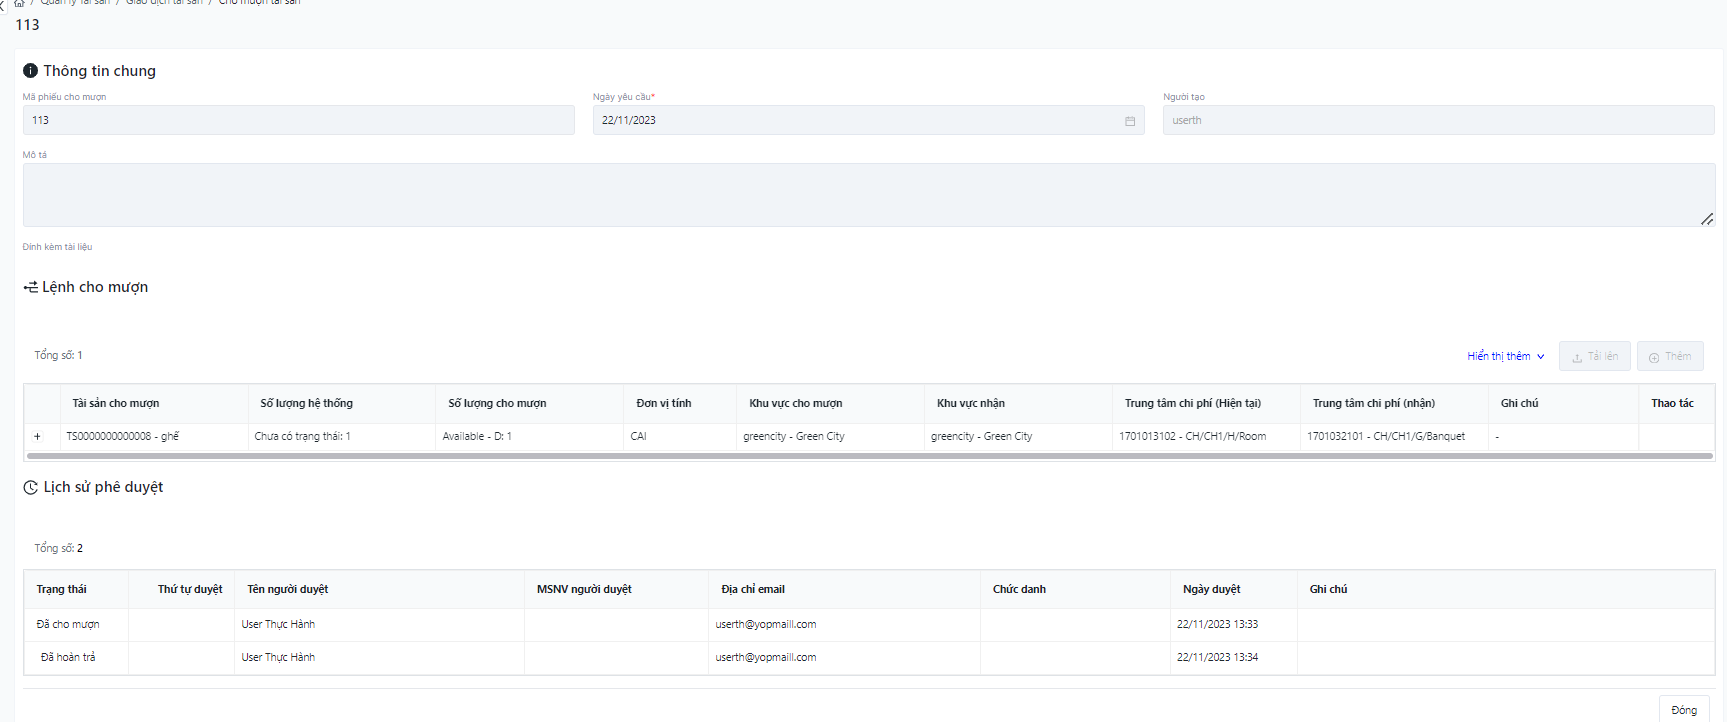Go to Cho mượn tài sản breadcrumb
Viewport: 1727px width, 722px height.
(x=259, y=3)
